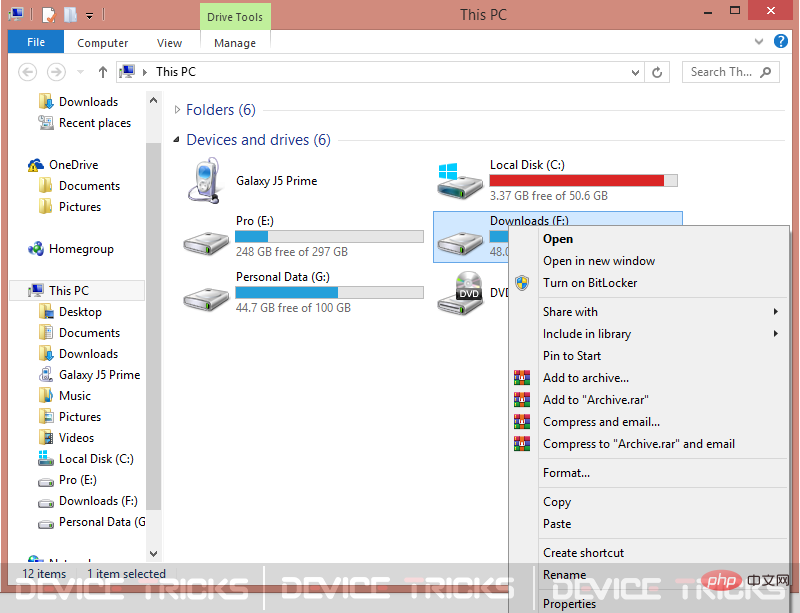
Task: Click the navigation pane scroll up arrow
Action: (x=153, y=101)
